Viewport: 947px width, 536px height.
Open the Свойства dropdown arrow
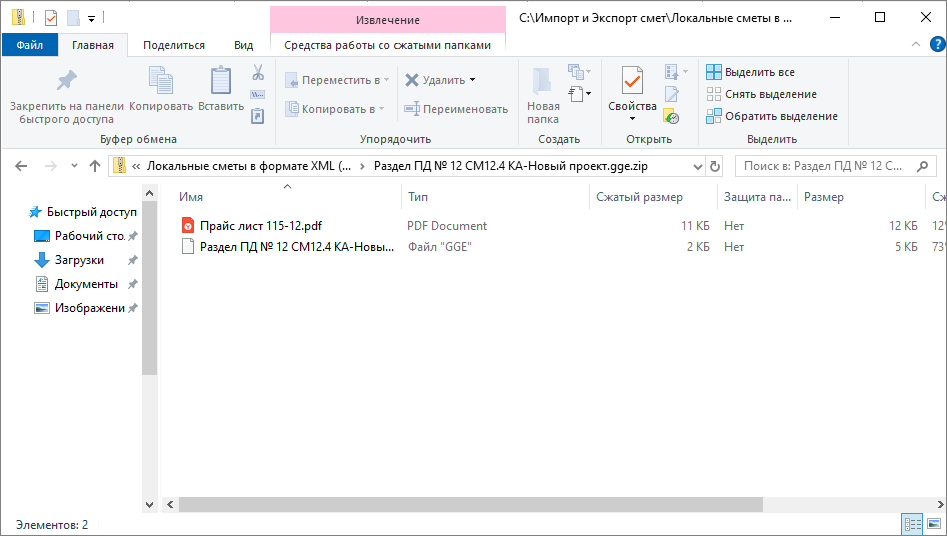[x=632, y=118]
